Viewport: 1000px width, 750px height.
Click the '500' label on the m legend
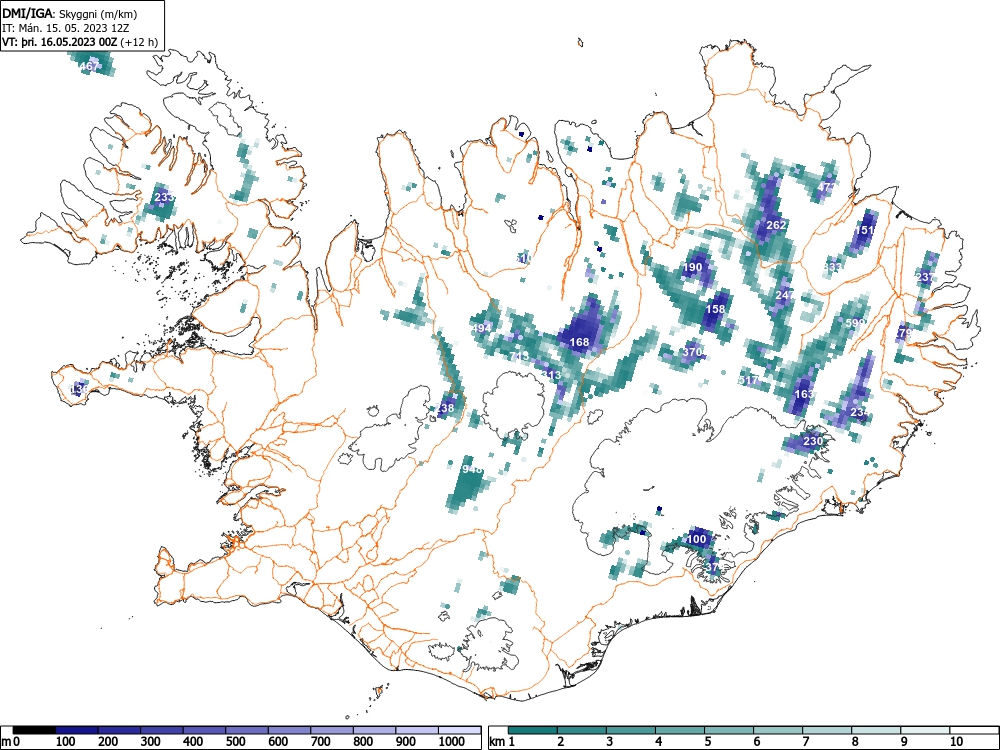(x=235, y=741)
